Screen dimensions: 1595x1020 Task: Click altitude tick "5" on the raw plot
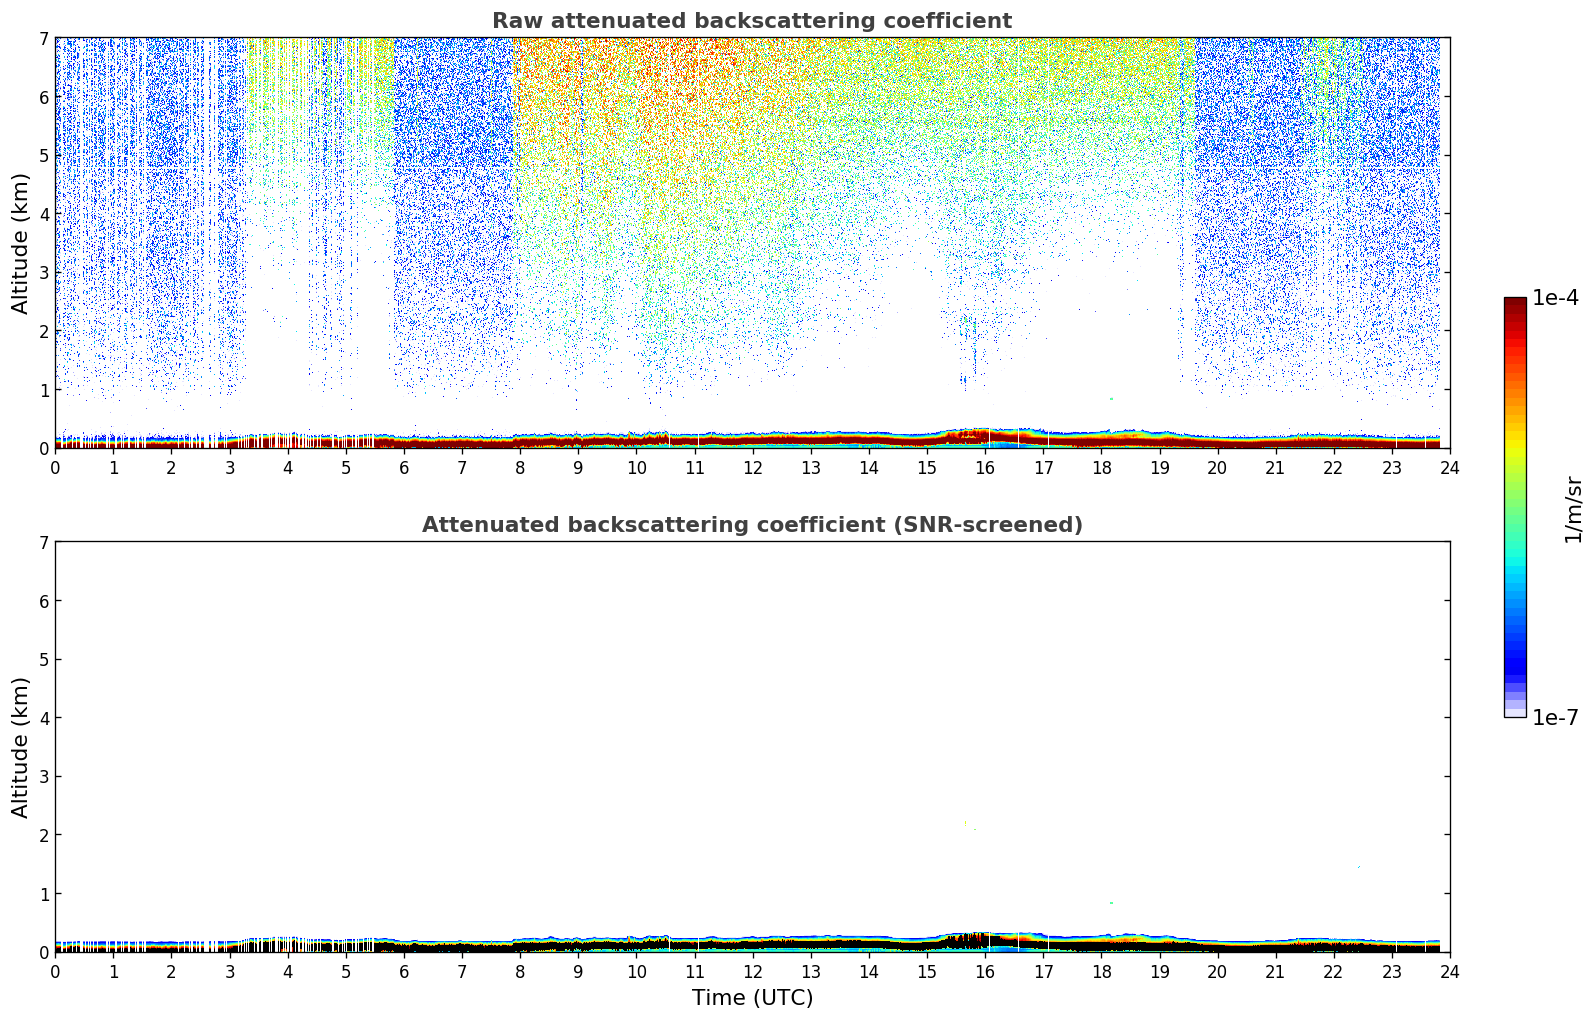(x=43, y=156)
